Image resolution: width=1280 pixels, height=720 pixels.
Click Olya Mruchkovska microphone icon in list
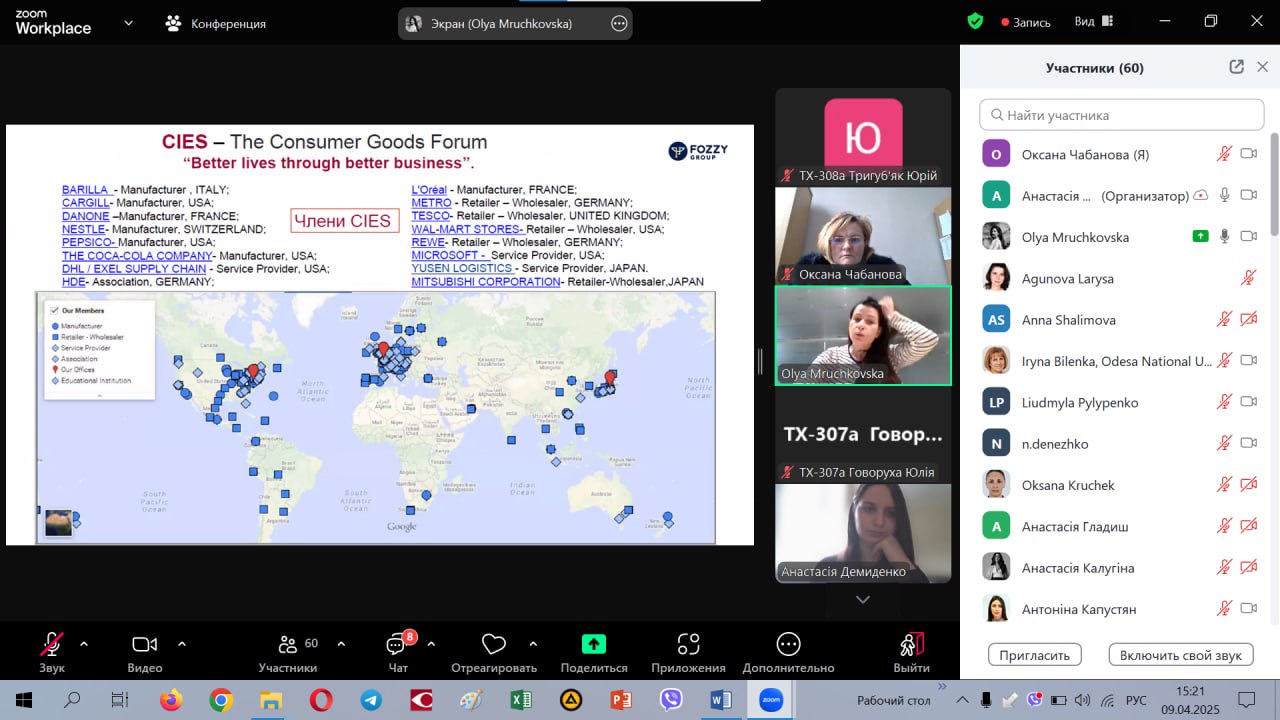coord(1224,236)
